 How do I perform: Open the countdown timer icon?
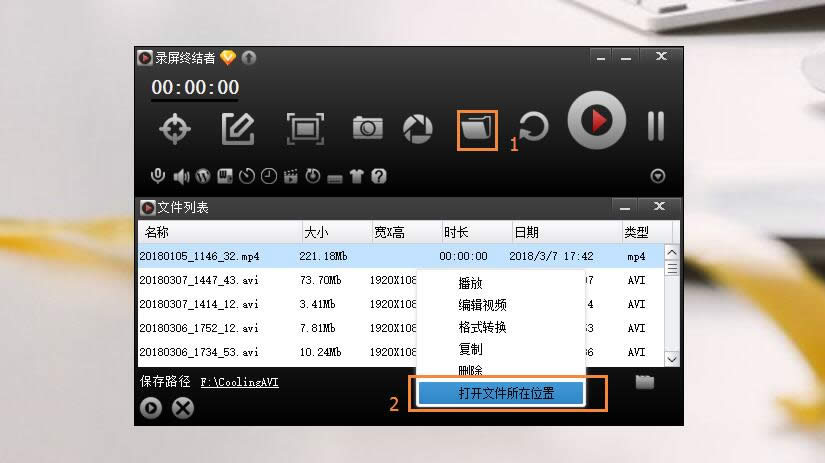[x=247, y=176]
